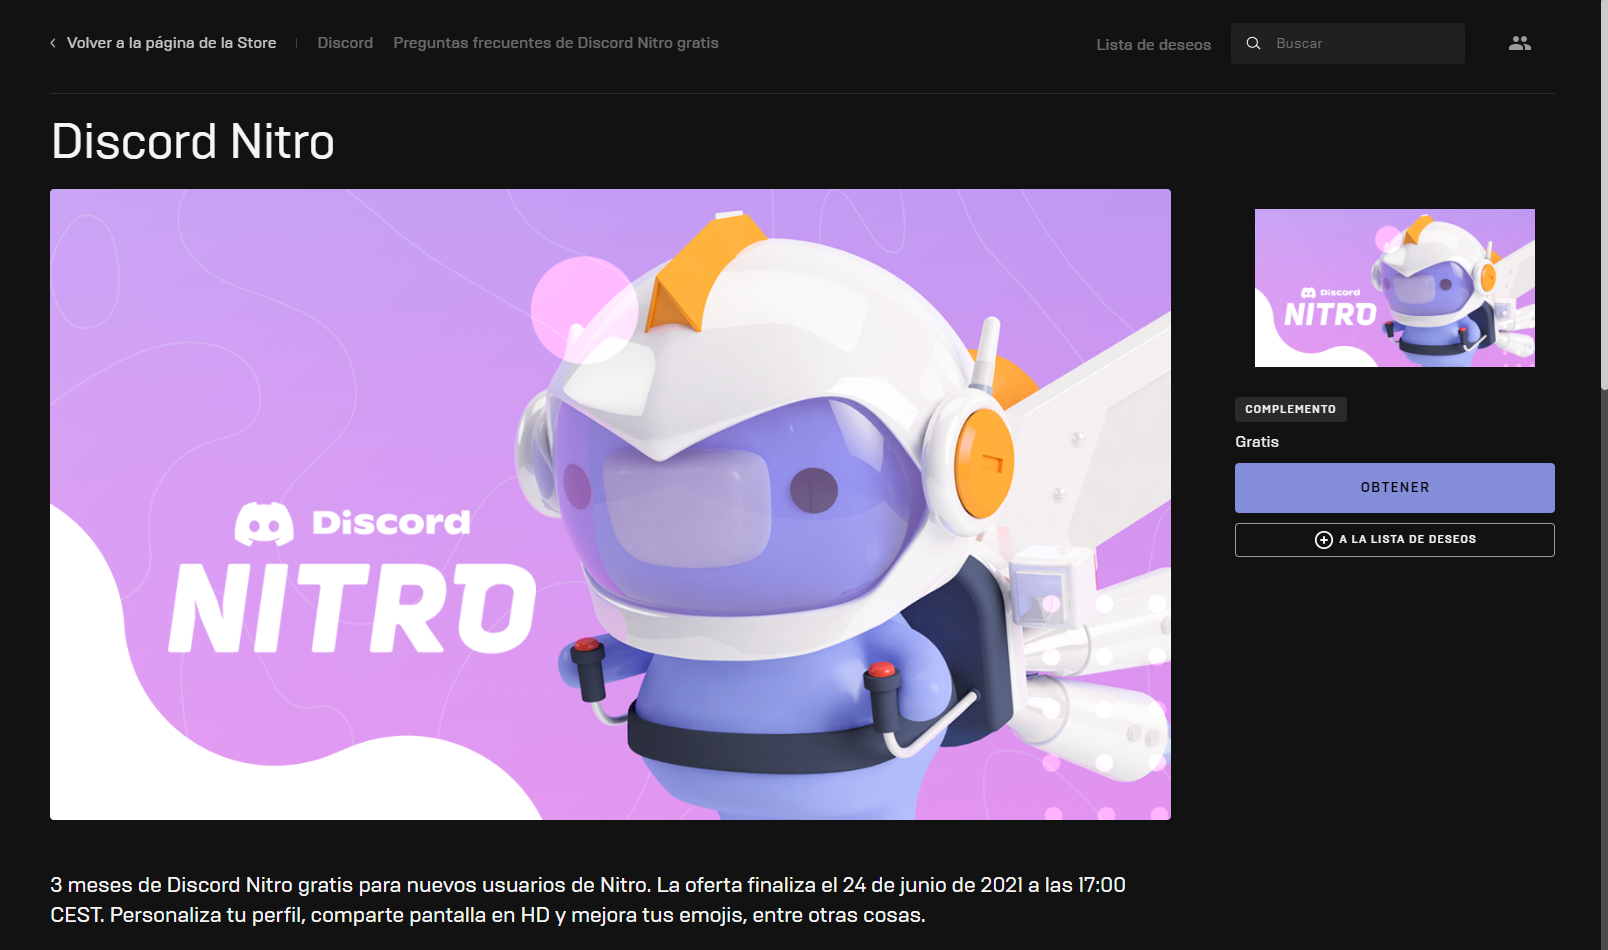Click the Gratis price label
The width and height of the screenshot is (1608, 950).
click(1256, 441)
